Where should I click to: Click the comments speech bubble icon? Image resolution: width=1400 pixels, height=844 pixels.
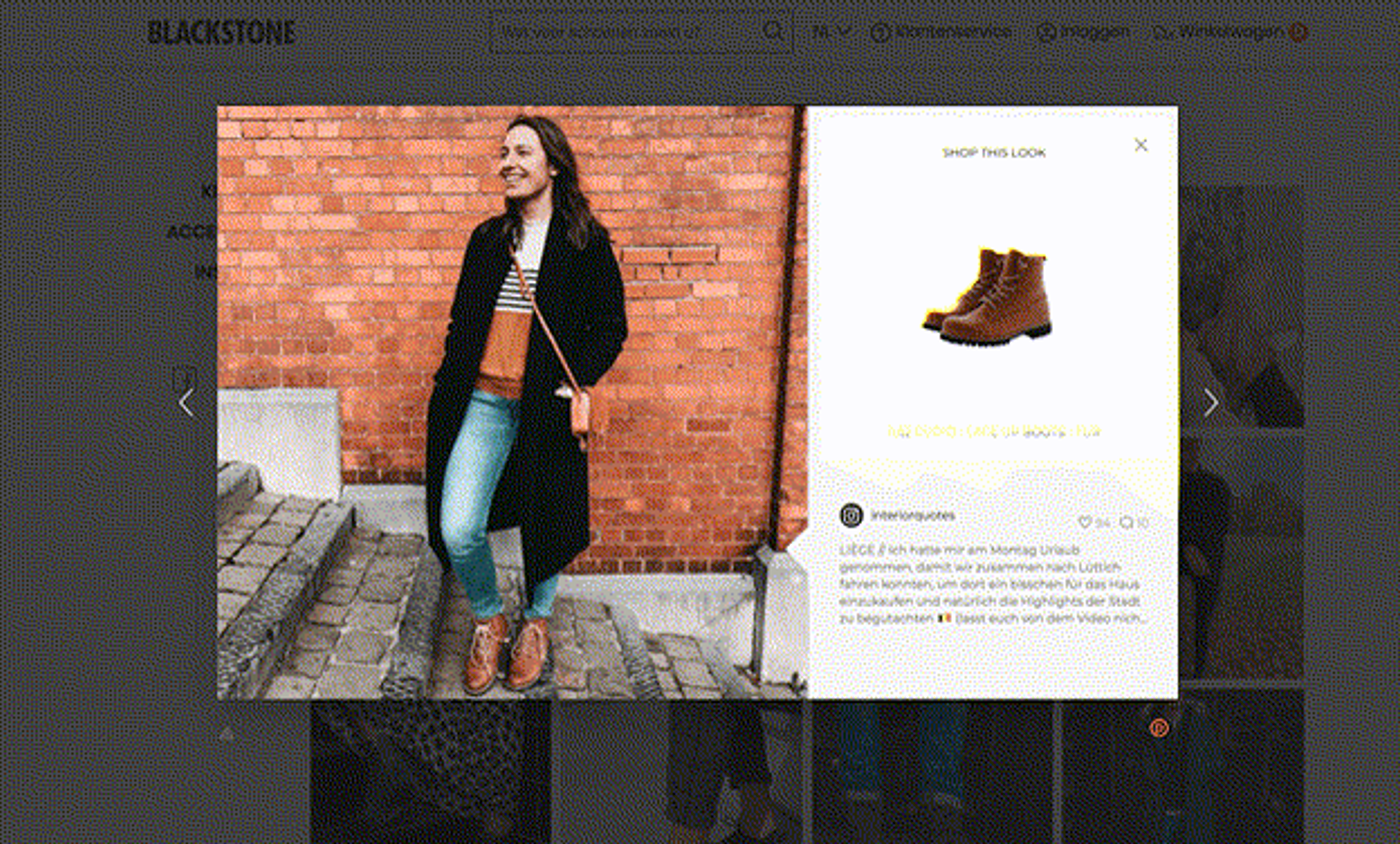1126,522
